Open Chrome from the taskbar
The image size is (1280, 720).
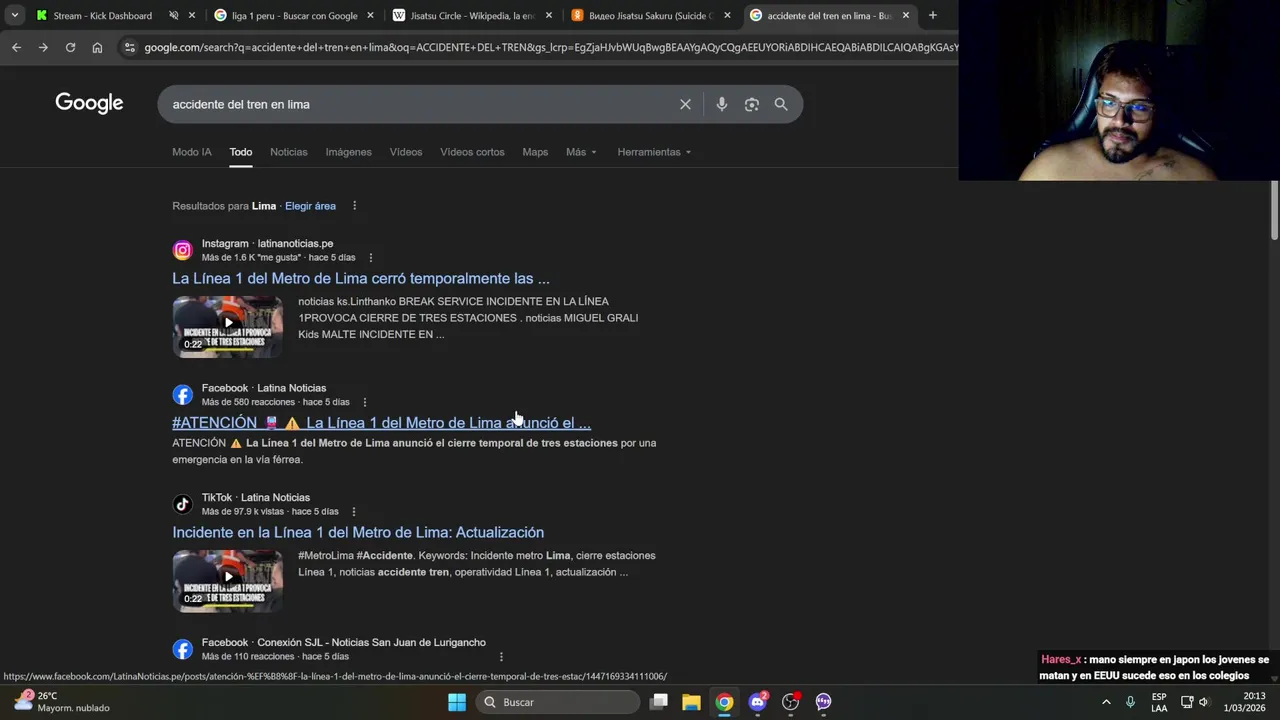coord(724,702)
